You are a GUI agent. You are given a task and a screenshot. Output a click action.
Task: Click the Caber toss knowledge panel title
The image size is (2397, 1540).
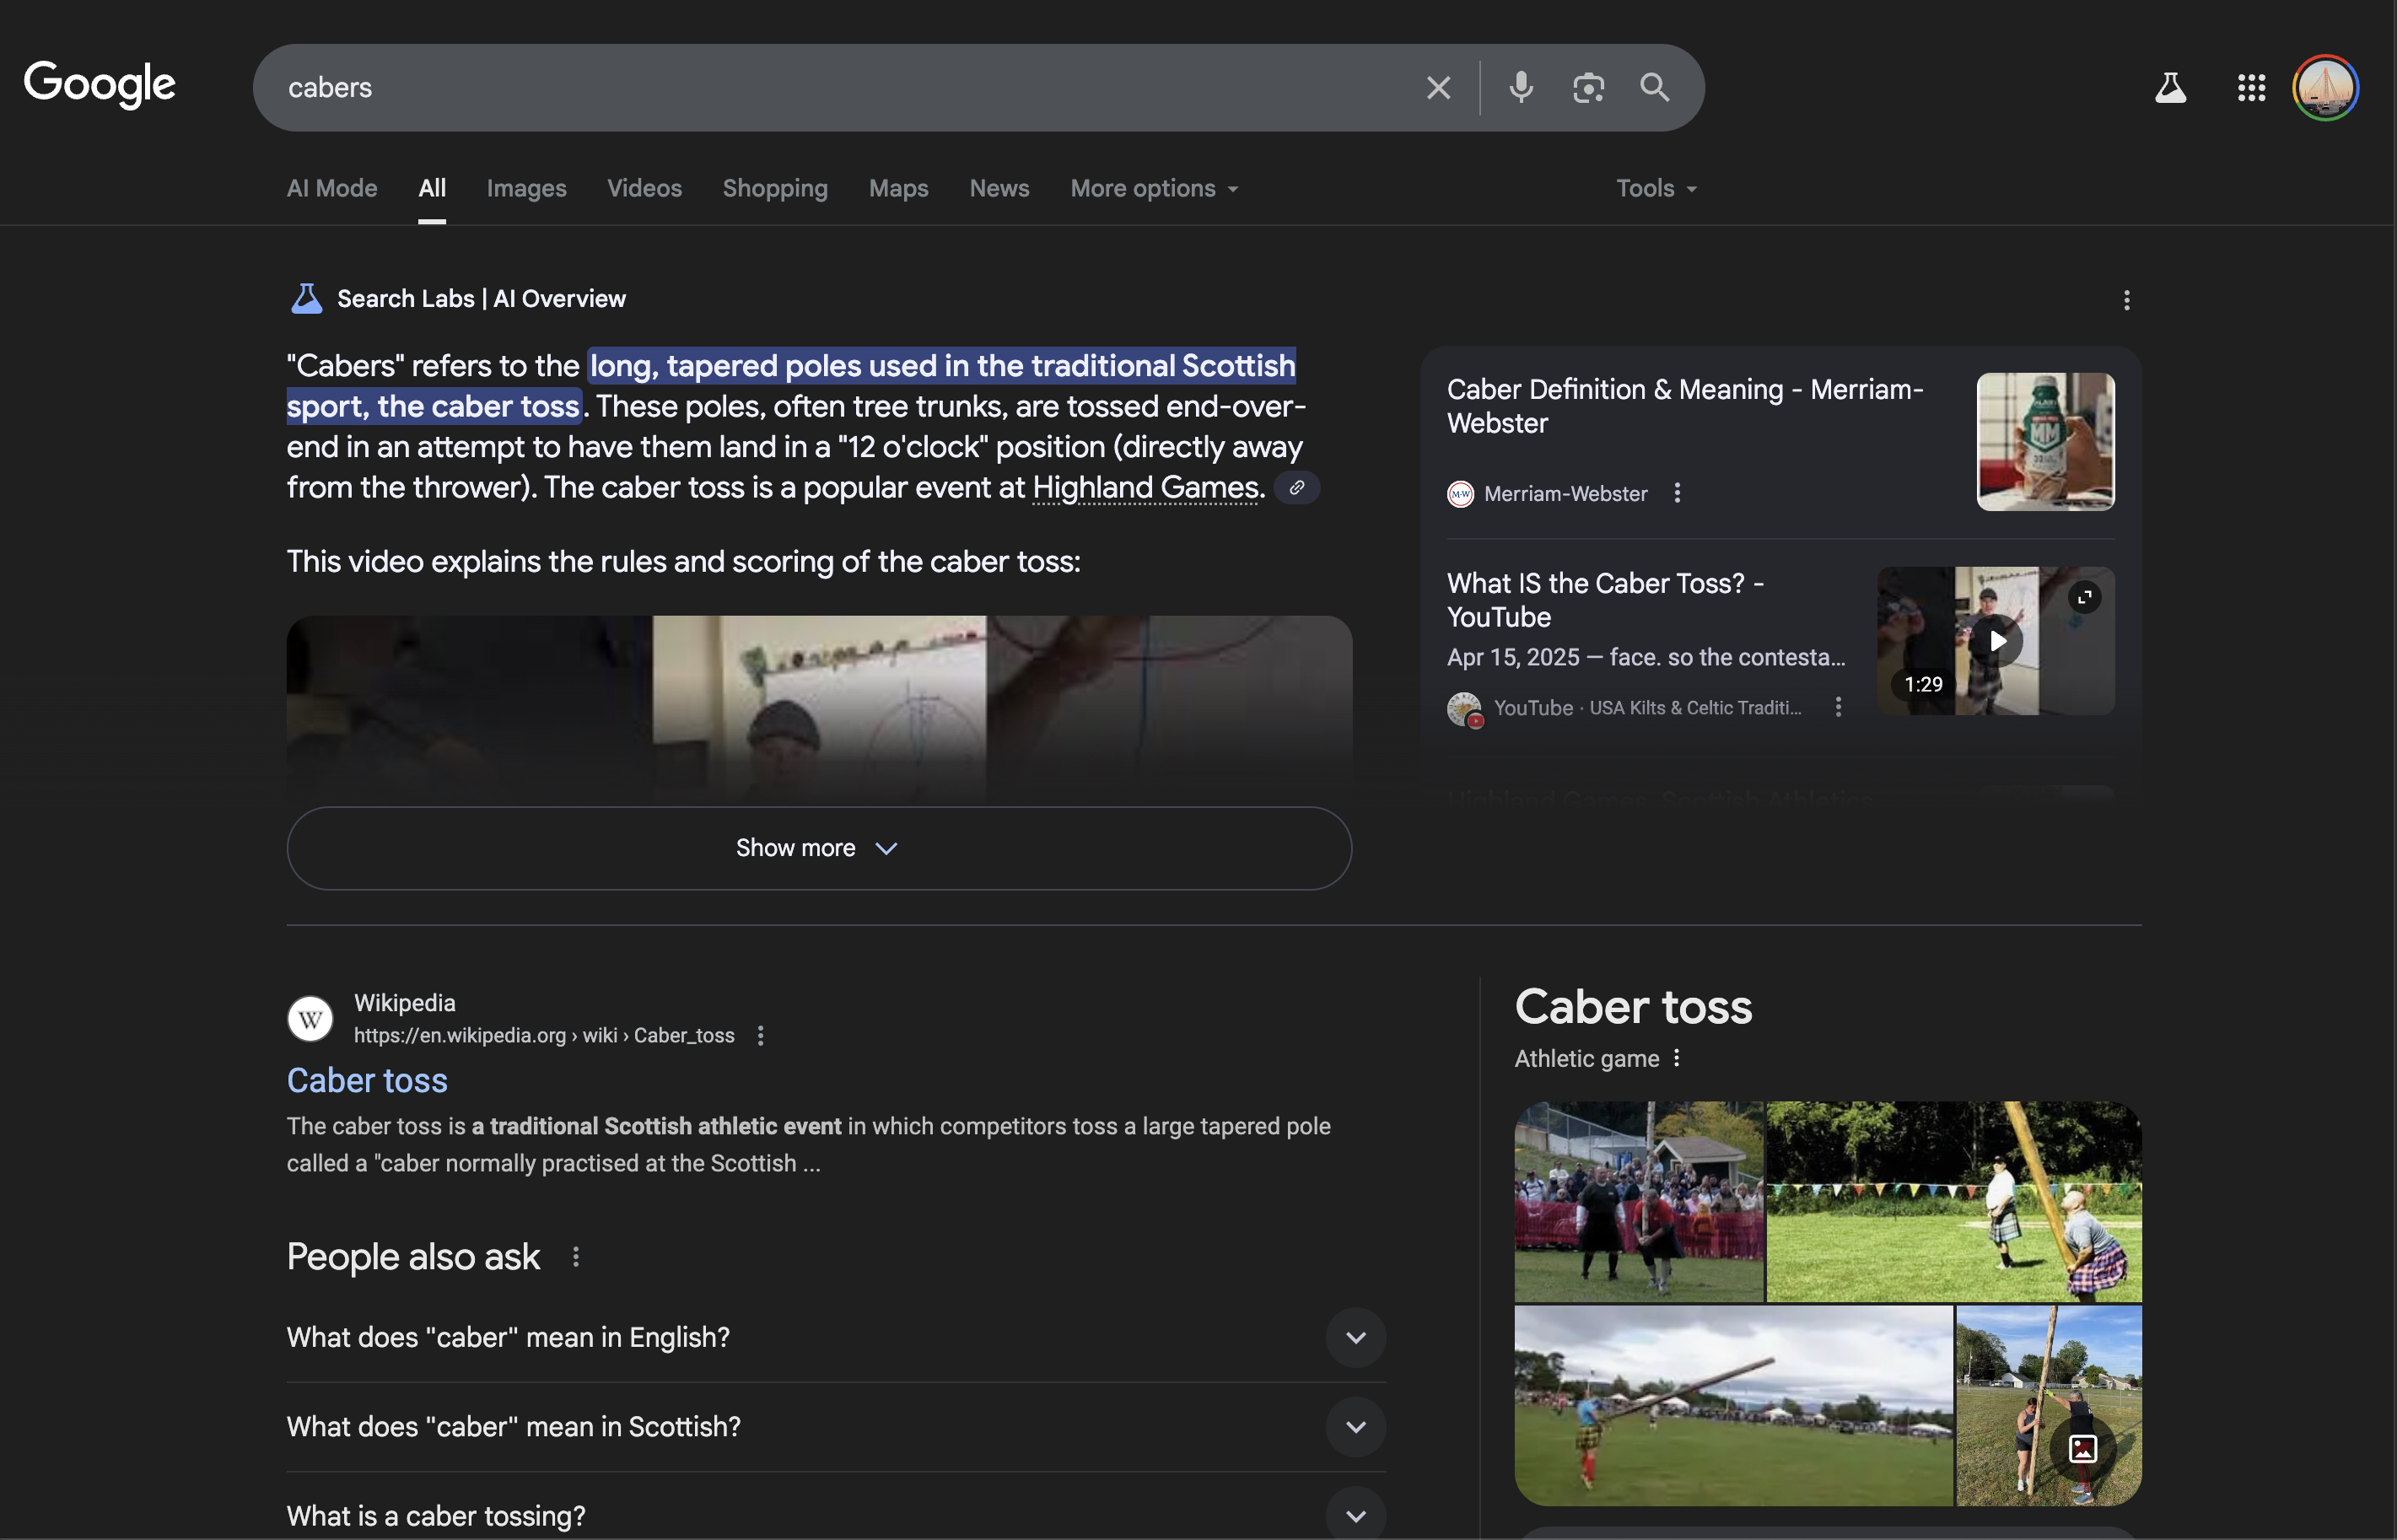[1633, 1006]
